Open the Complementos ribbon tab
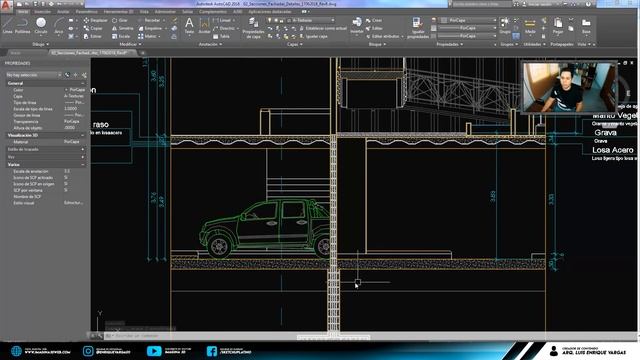The height and width of the screenshot is (360, 640). pyautogui.click(x=213, y=12)
